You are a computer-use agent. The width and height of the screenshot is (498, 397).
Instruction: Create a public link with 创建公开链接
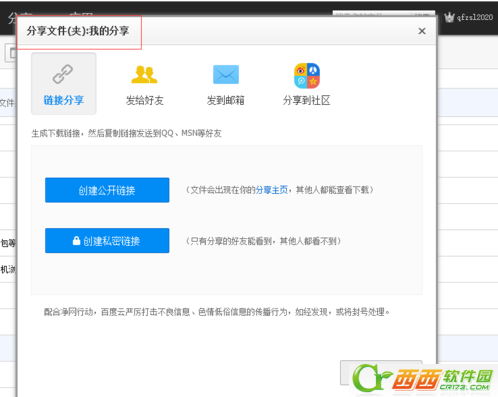click(x=107, y=190)
